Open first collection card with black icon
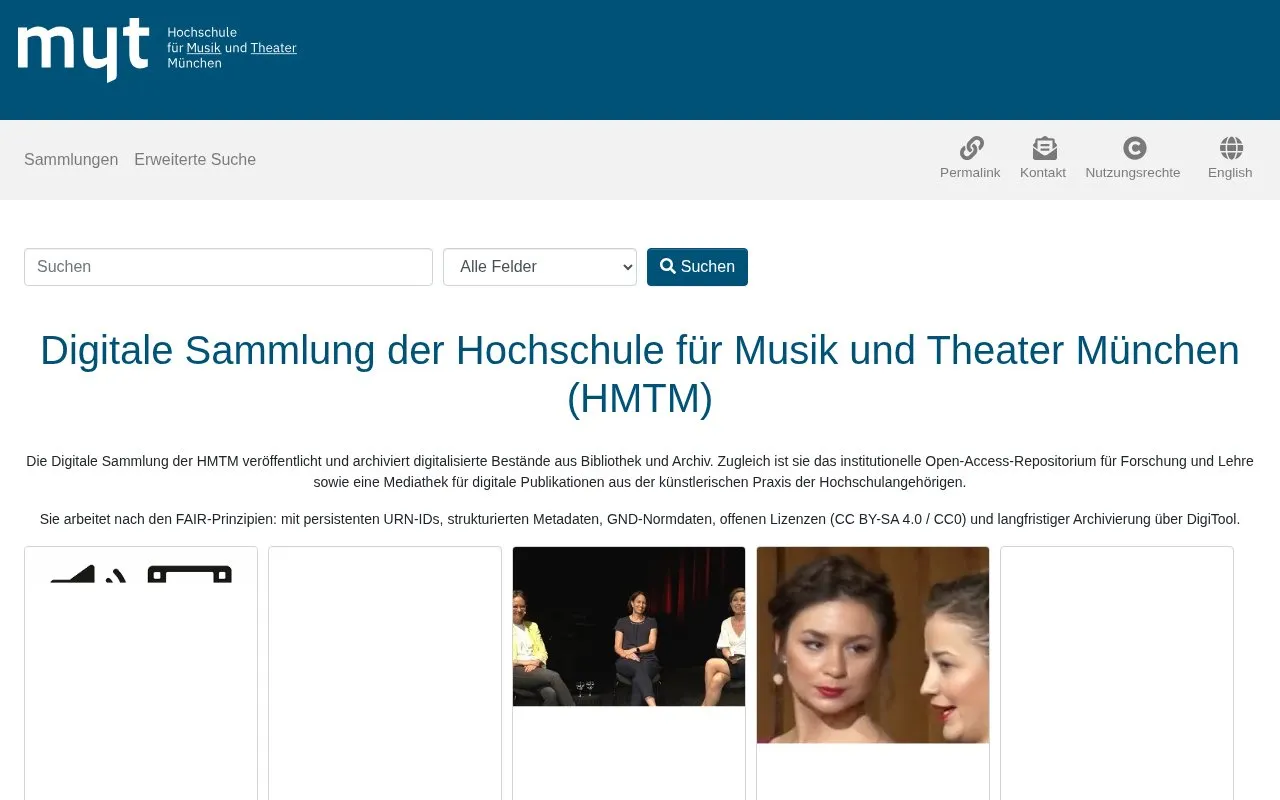The height and width of the screenshot is (800, 1280). 141,673
